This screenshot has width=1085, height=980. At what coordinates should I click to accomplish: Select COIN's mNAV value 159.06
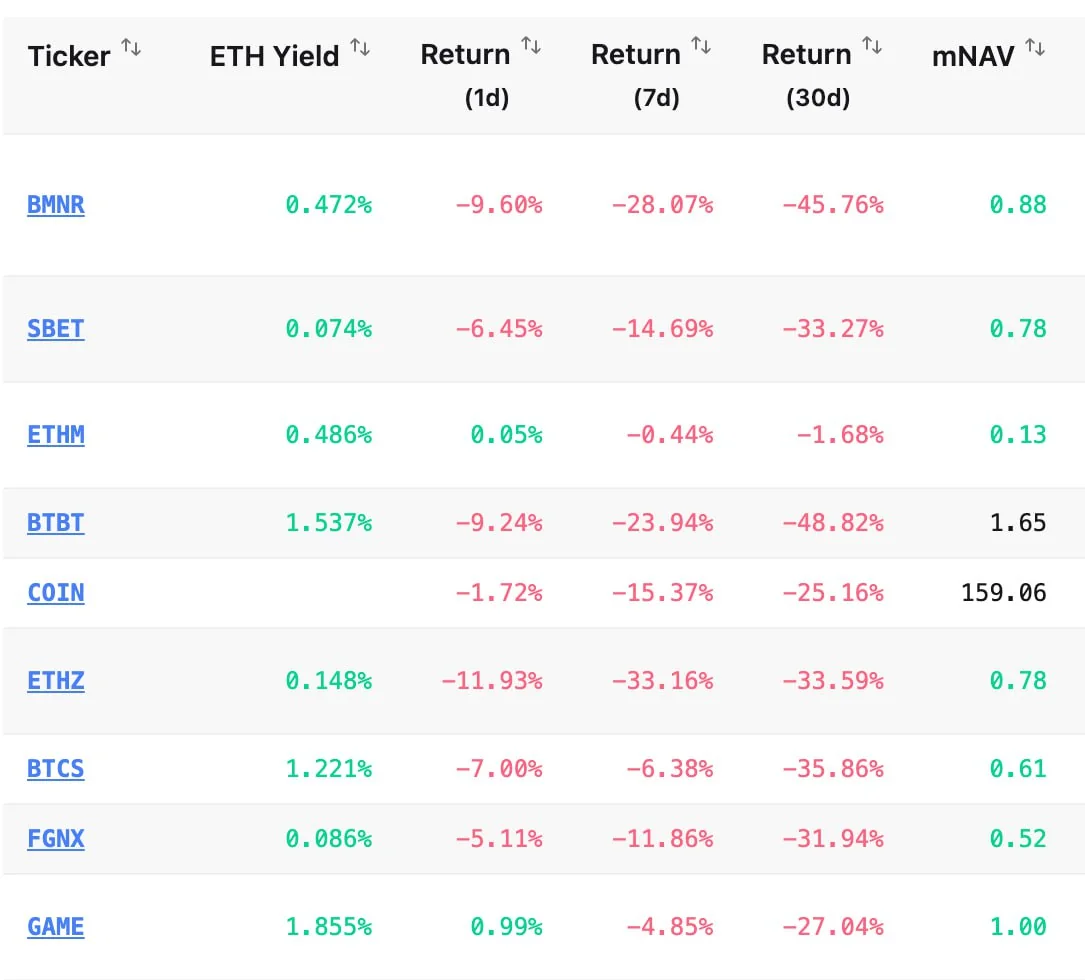(x=1003, y=593)
